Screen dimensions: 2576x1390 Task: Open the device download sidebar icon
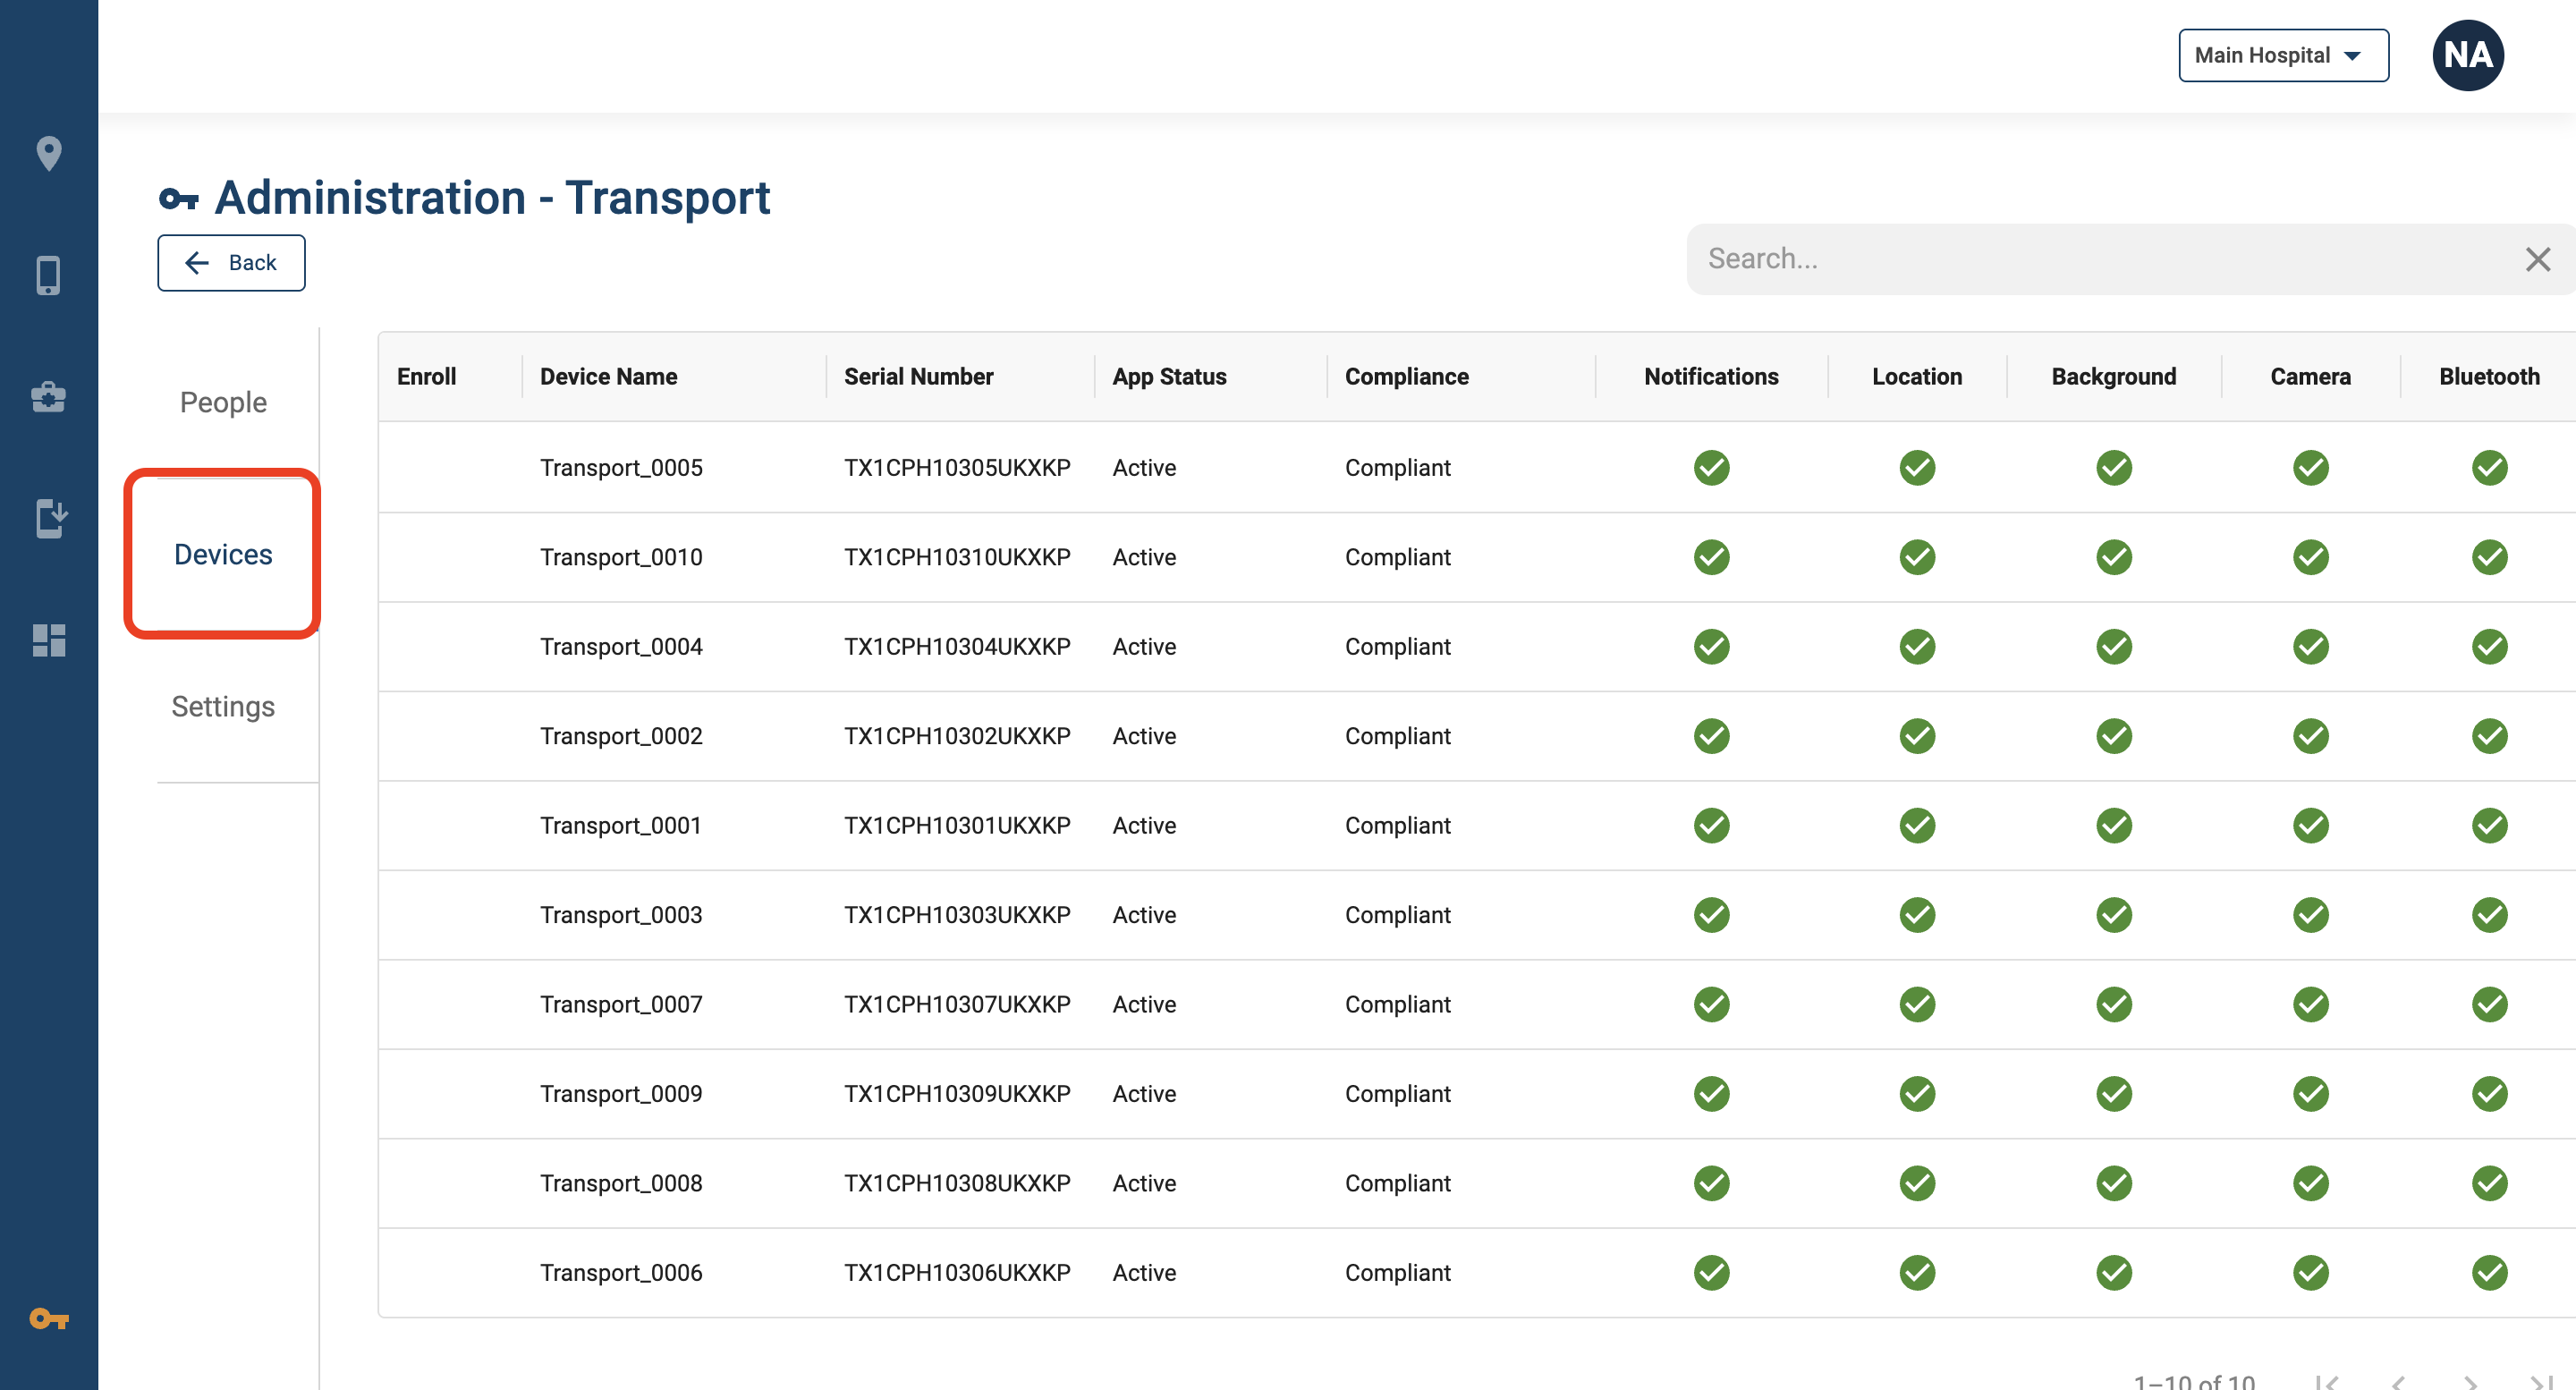51,518
